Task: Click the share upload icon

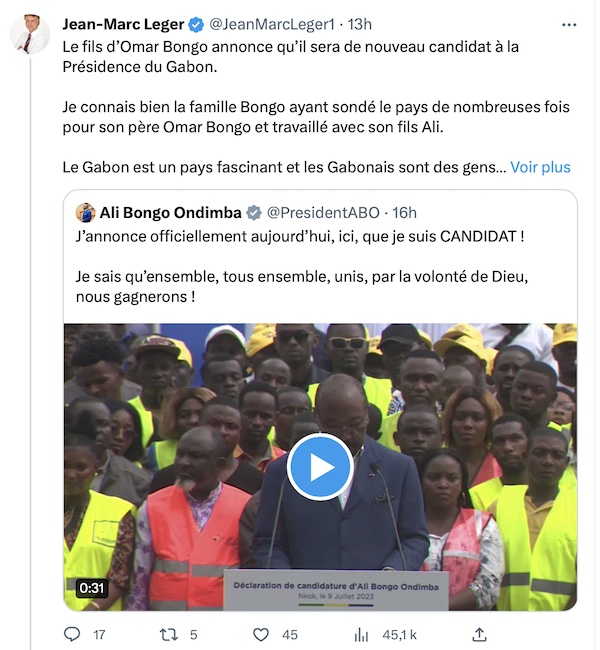Action: click(479, 634)
